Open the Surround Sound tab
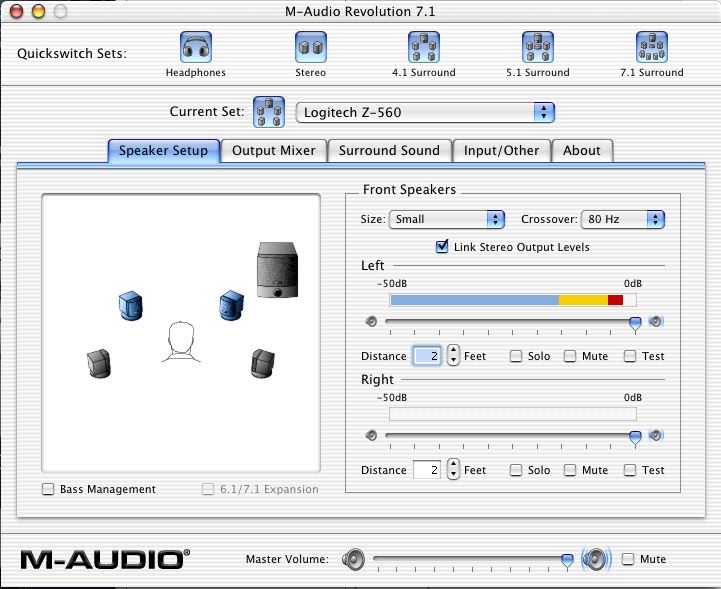 click(x=389, y=151)
